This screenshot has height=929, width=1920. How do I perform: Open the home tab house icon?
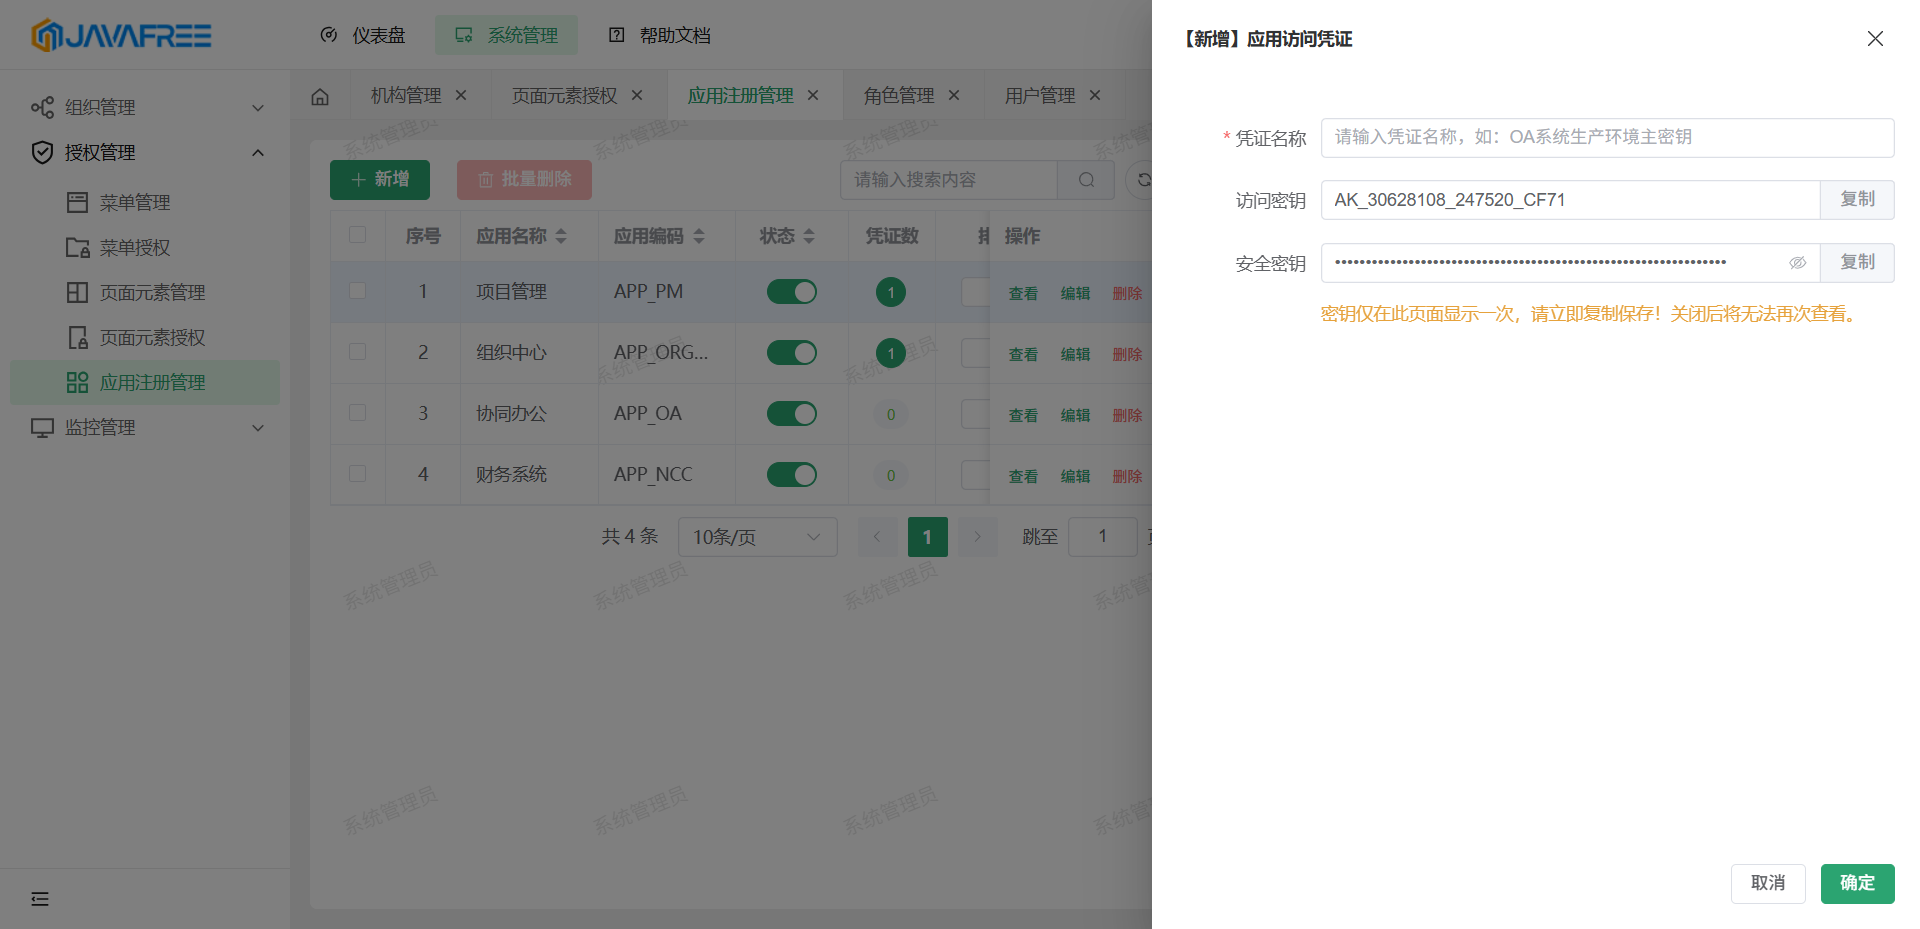[319, 94]
